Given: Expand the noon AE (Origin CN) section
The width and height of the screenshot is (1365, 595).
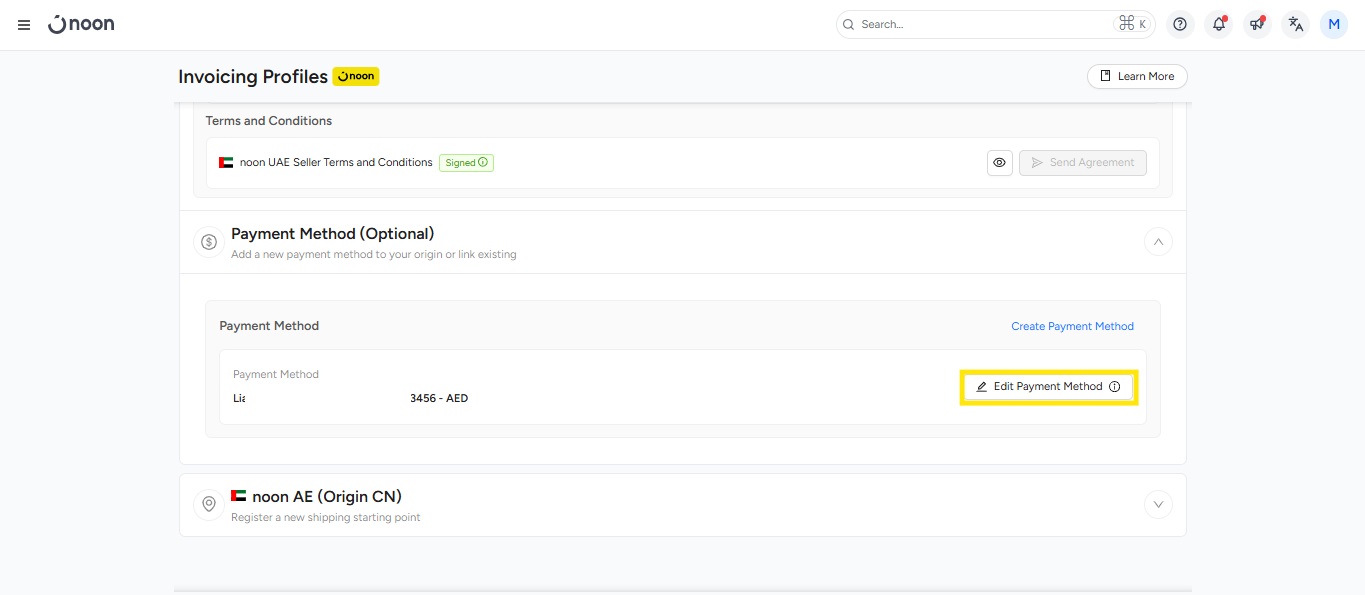Looking at the screenshot, I should [1158, 504].
